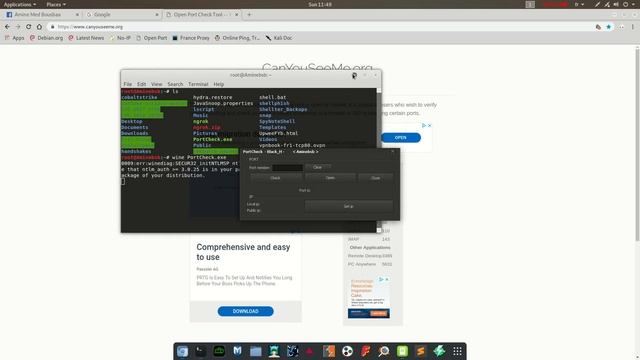Click the extension icon left of bookmark star
The height and width of the screenshot is (360, 640).
click(598, 27)
